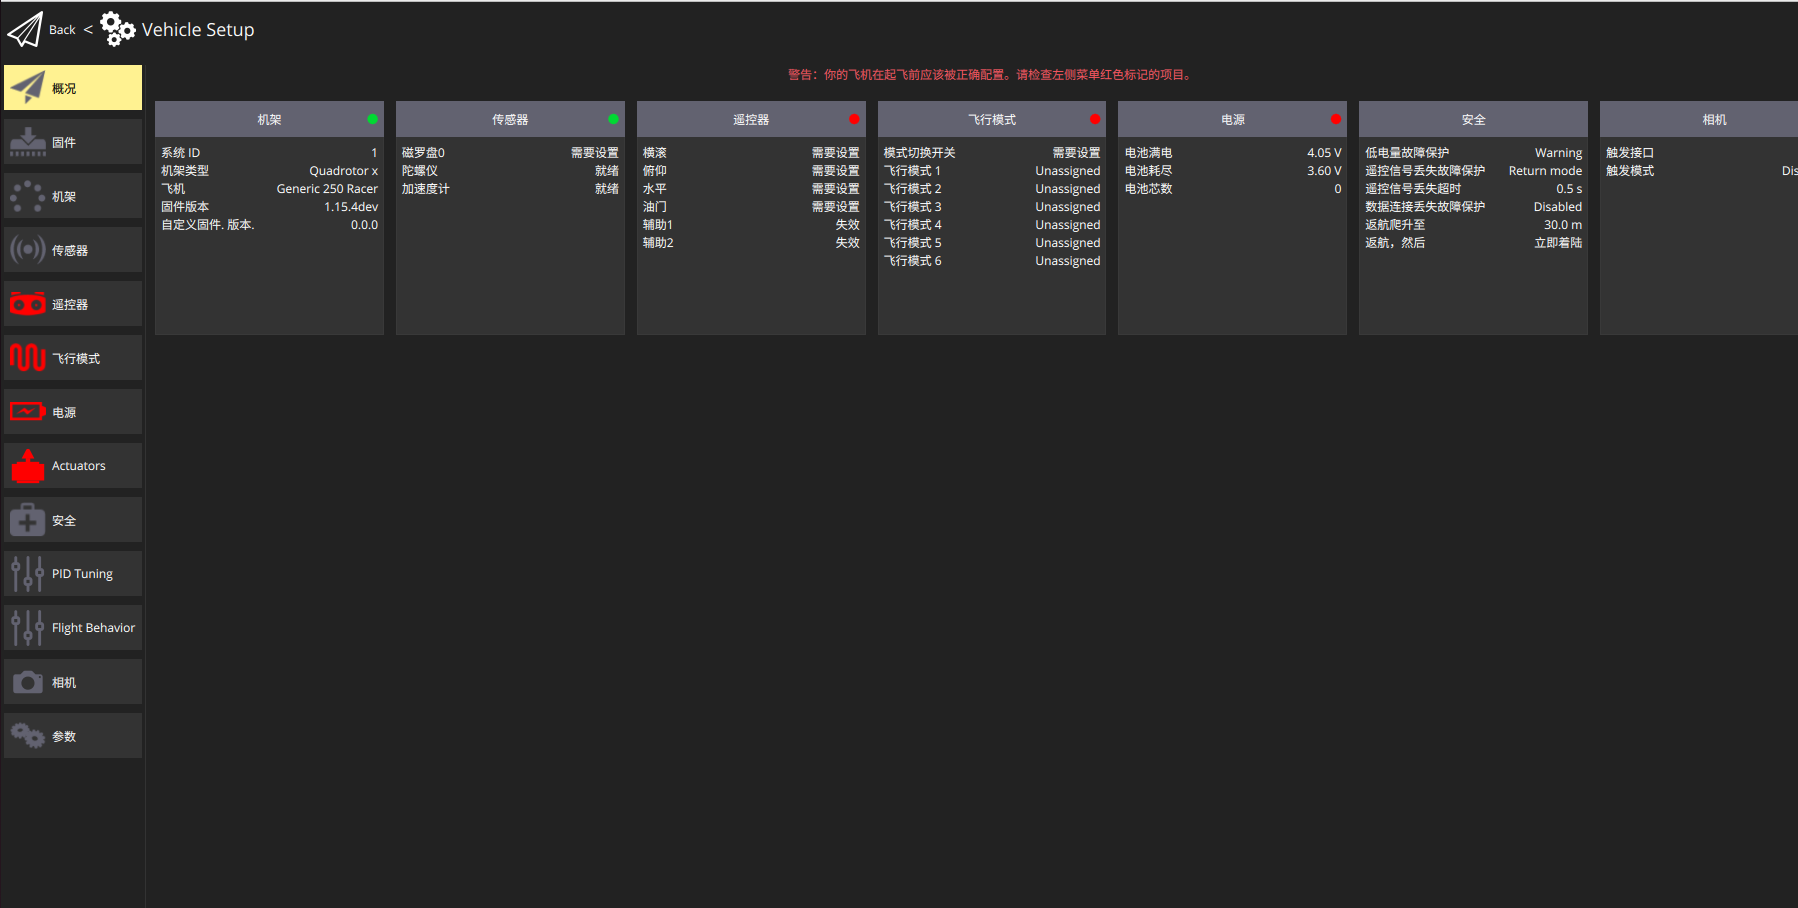Viewport: 1798px width, 908px height.
Task: Click the 3.60 V battery empty value
Action: click(1324, 171)
